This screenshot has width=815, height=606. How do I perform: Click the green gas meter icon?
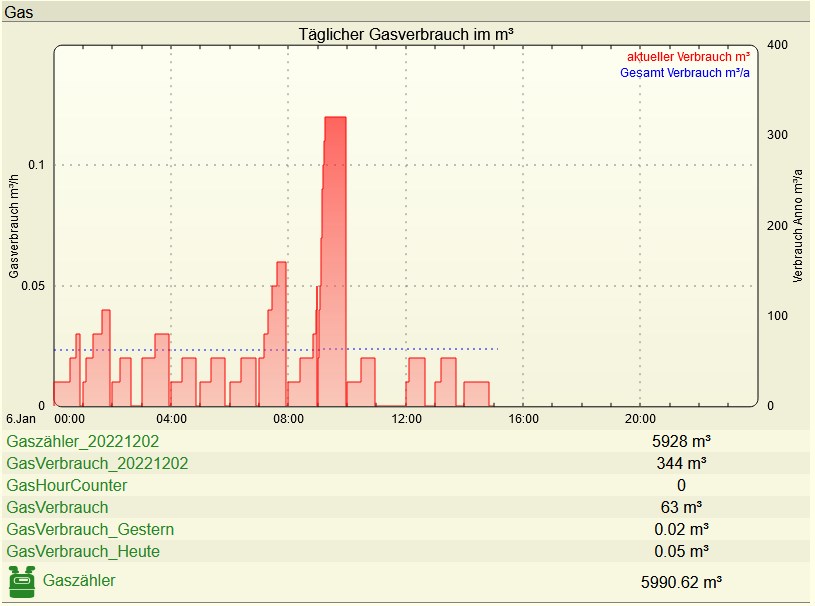tap(21, 581)
